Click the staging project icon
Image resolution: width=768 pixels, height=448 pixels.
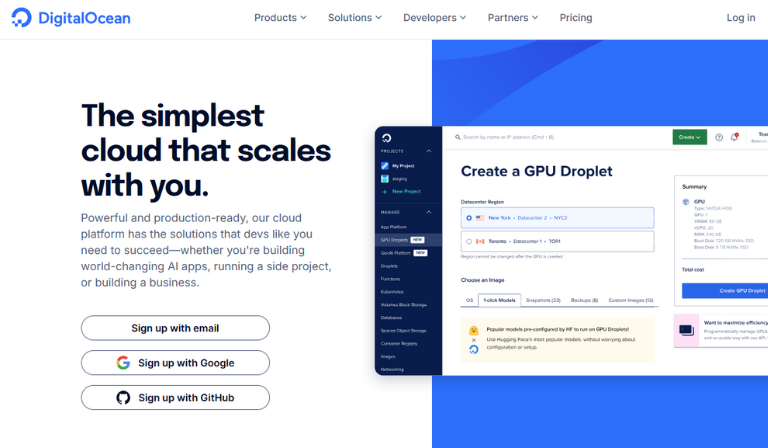coord(385,179)
